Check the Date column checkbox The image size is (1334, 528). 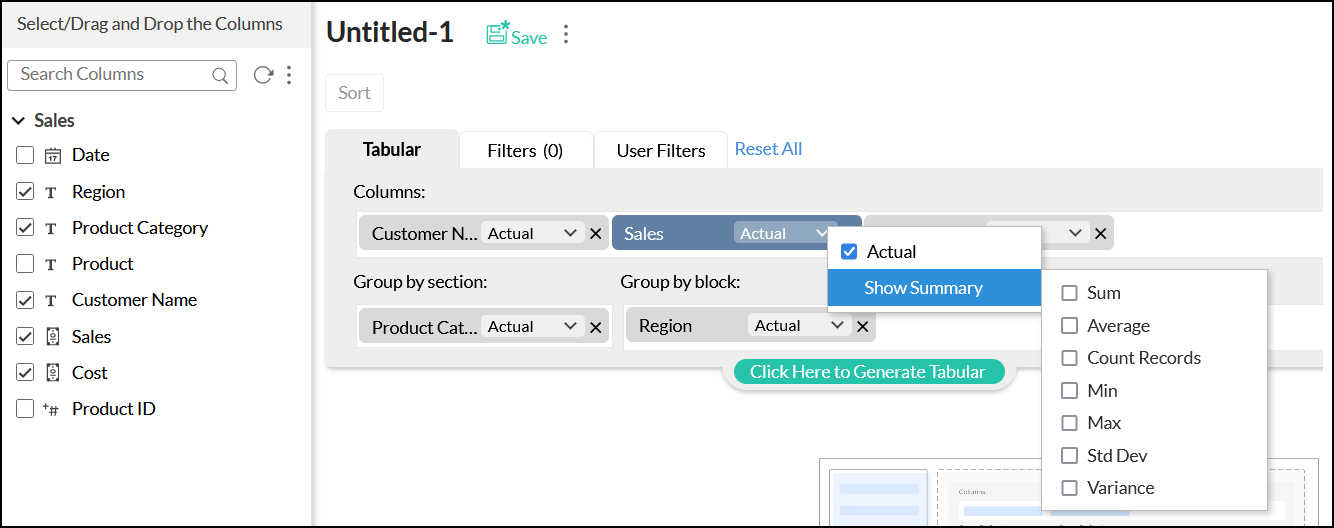click(x=26, y=155)
